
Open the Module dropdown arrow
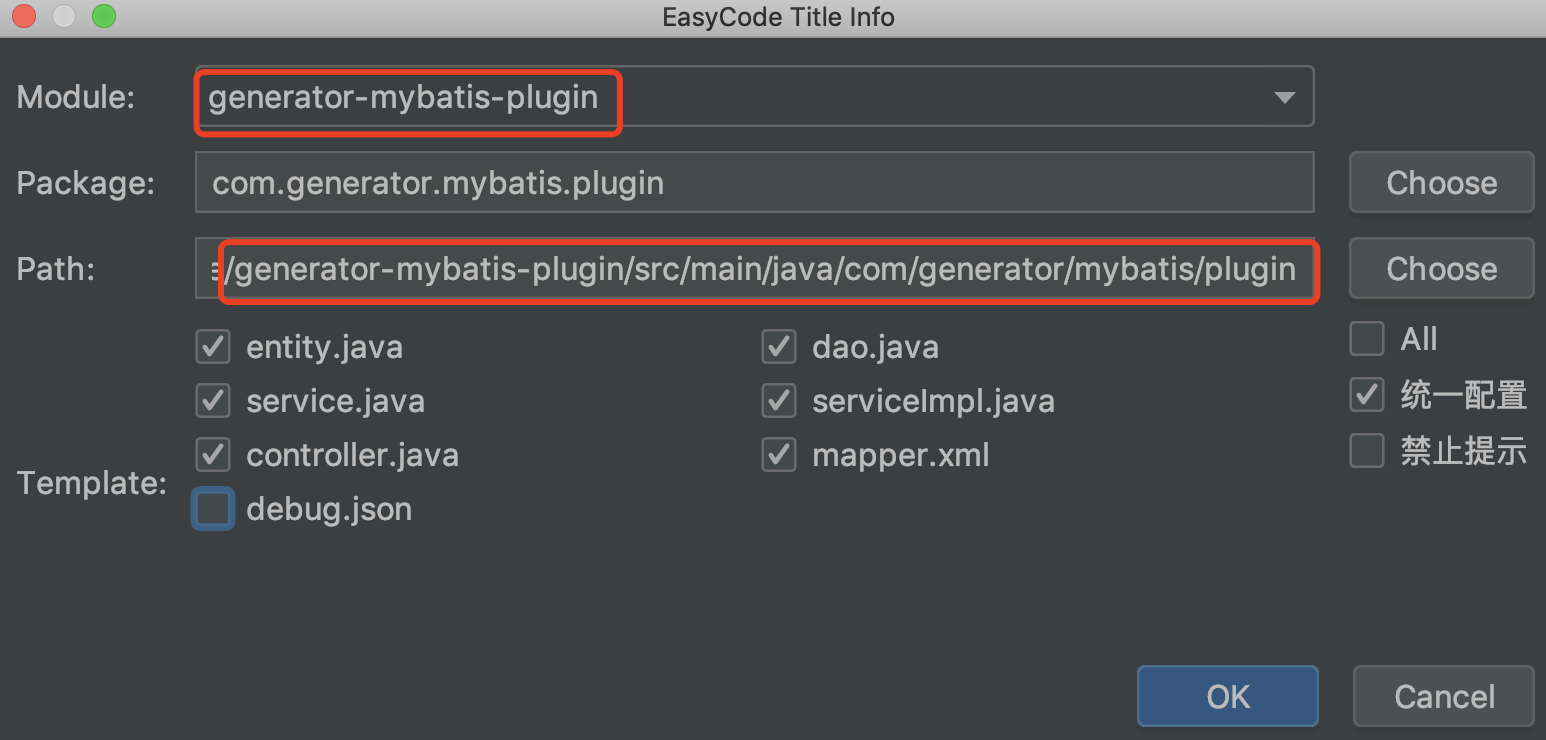point(1284,97)
